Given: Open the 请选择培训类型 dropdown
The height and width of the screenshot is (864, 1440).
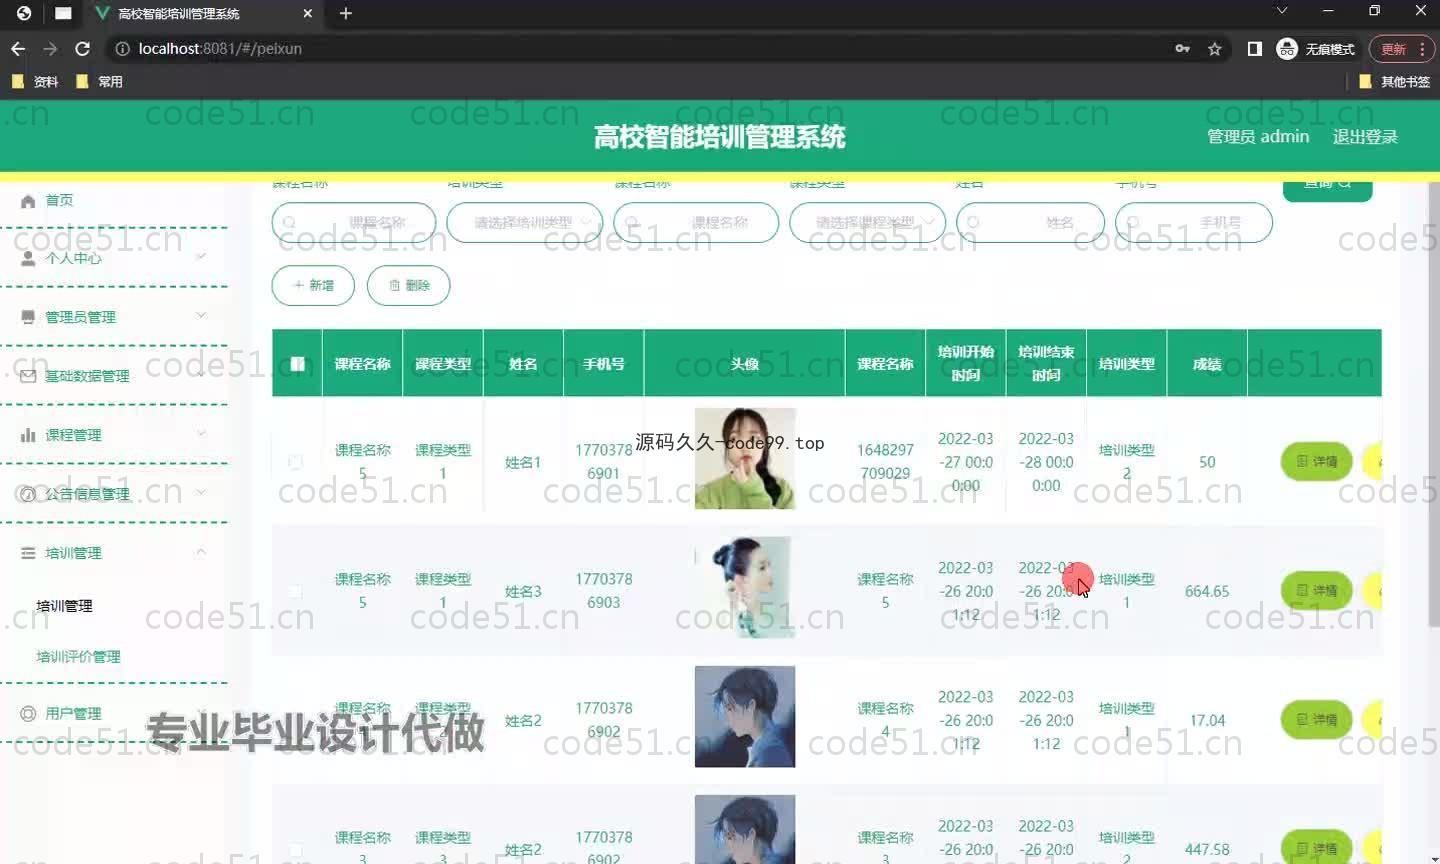Looking at the screenshot, I should 524,222.
